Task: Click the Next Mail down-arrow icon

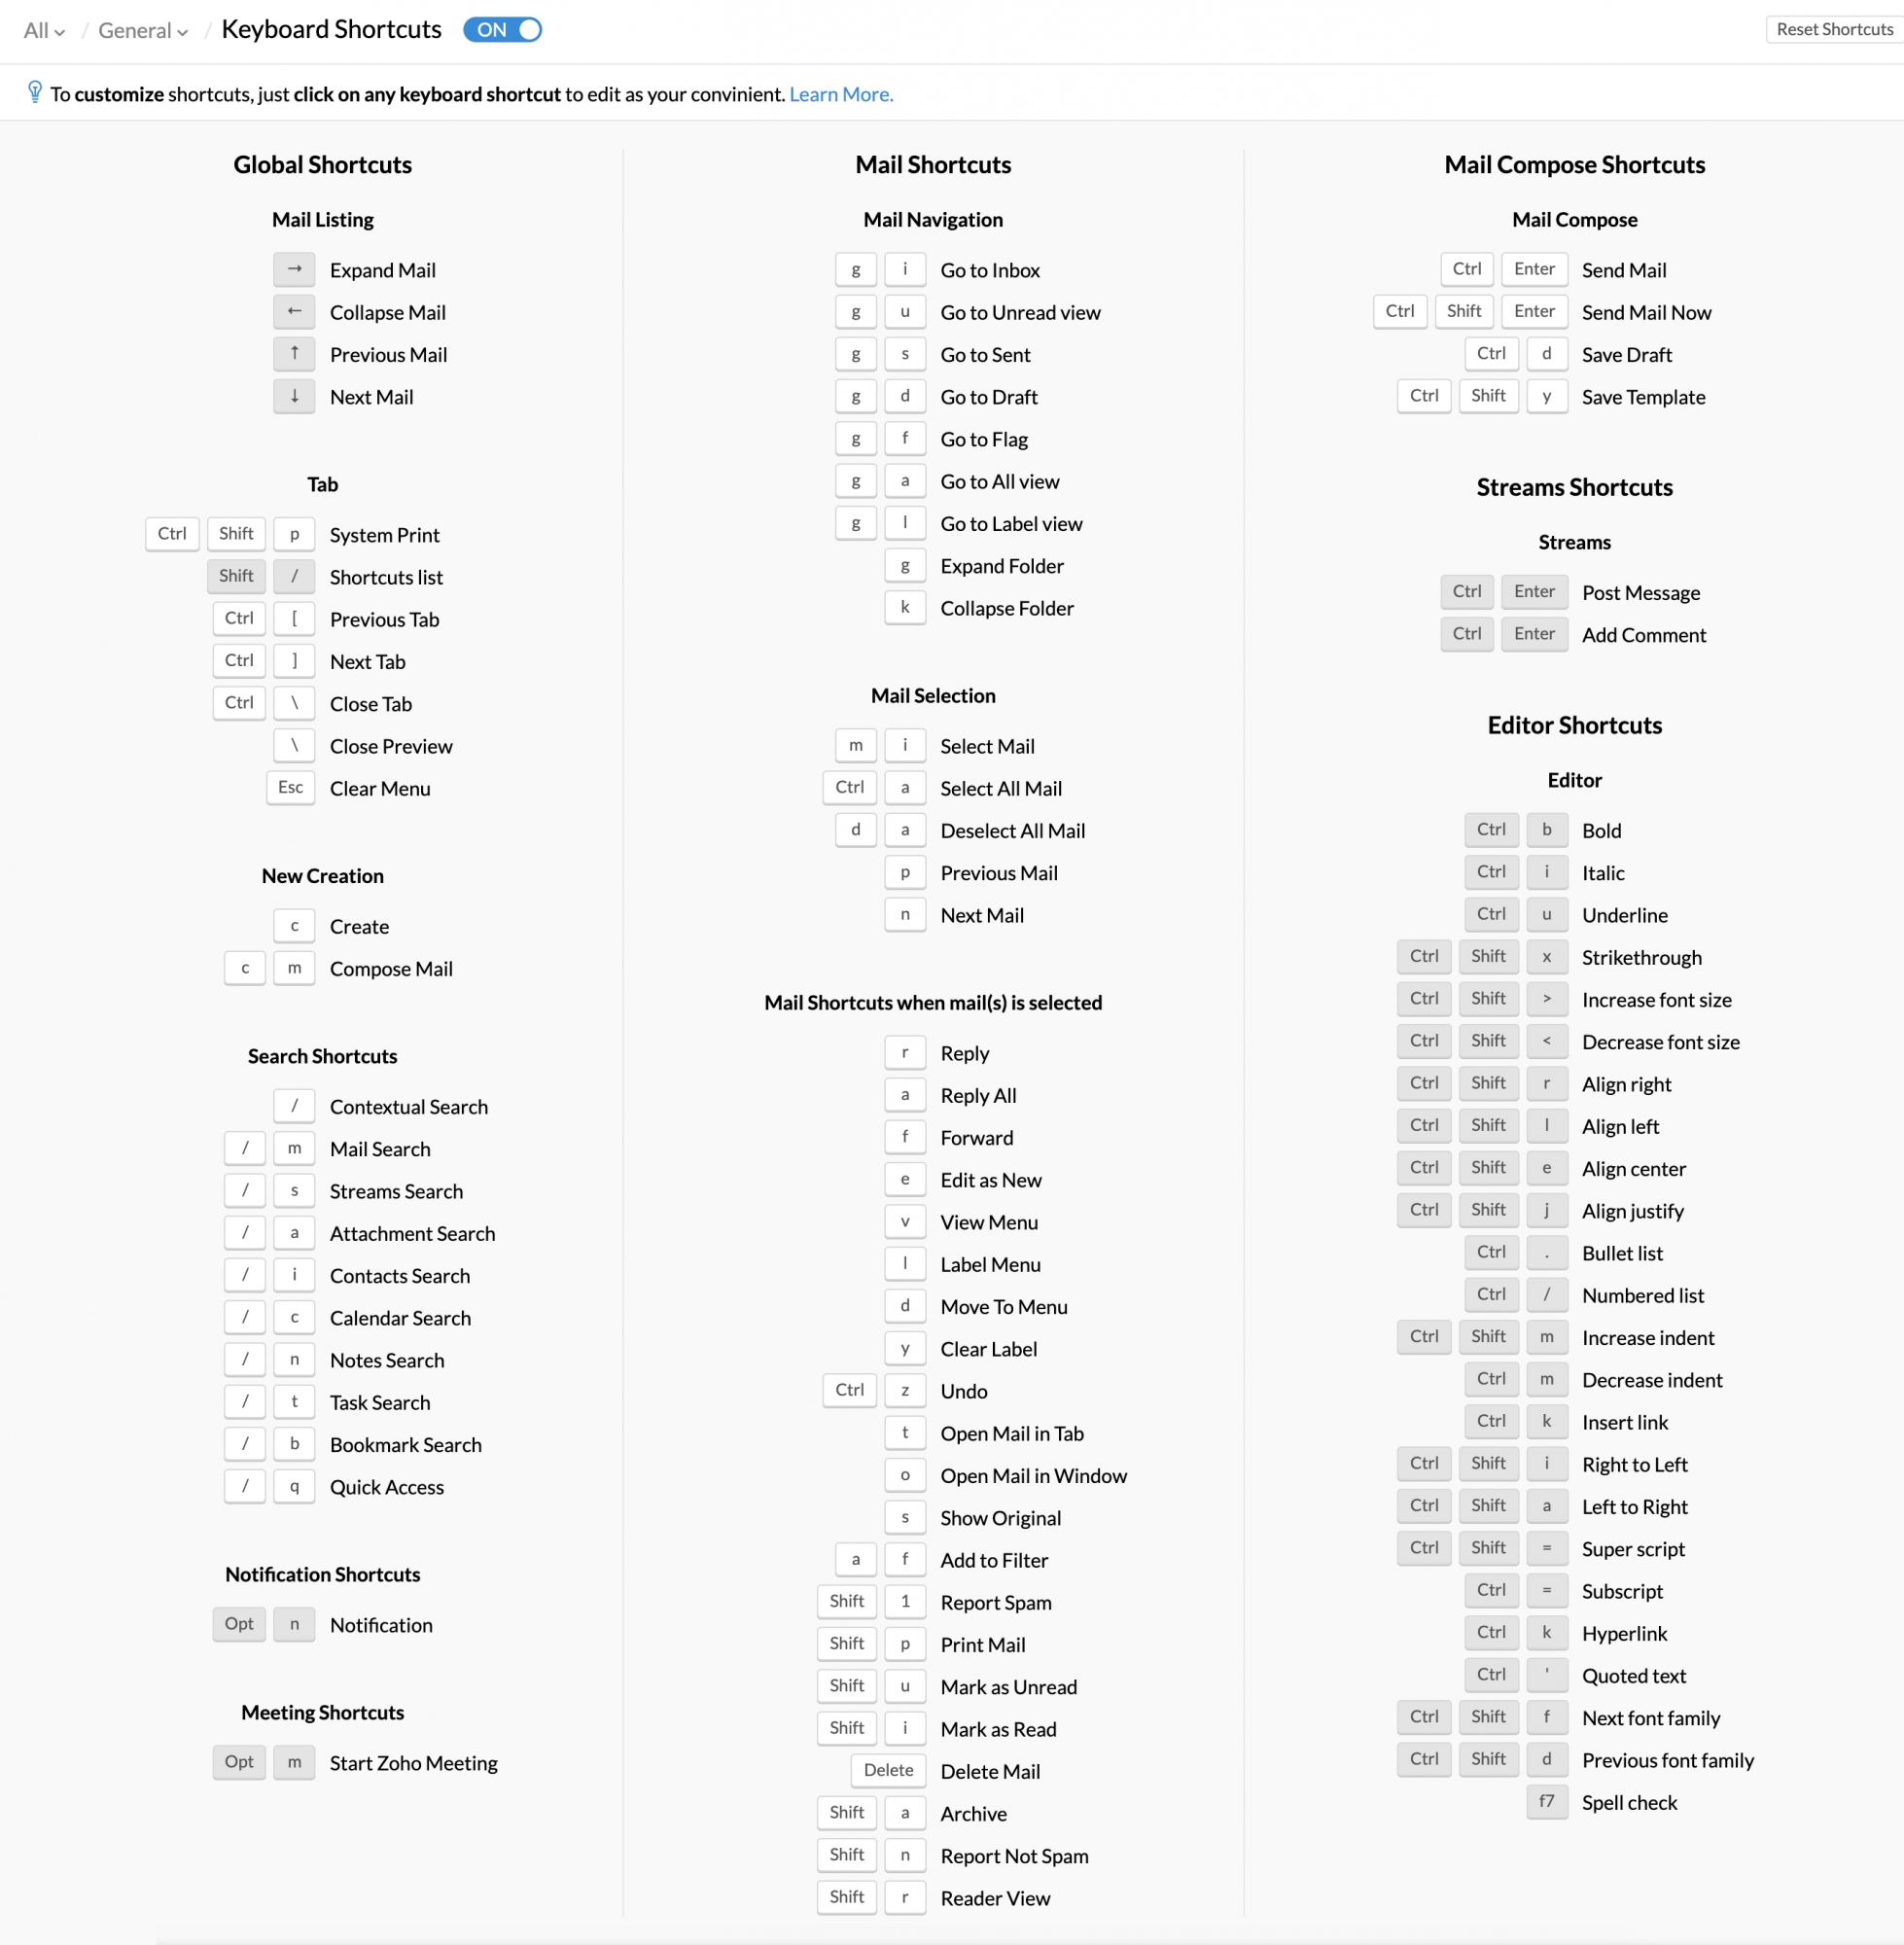Action: [291, 396]
